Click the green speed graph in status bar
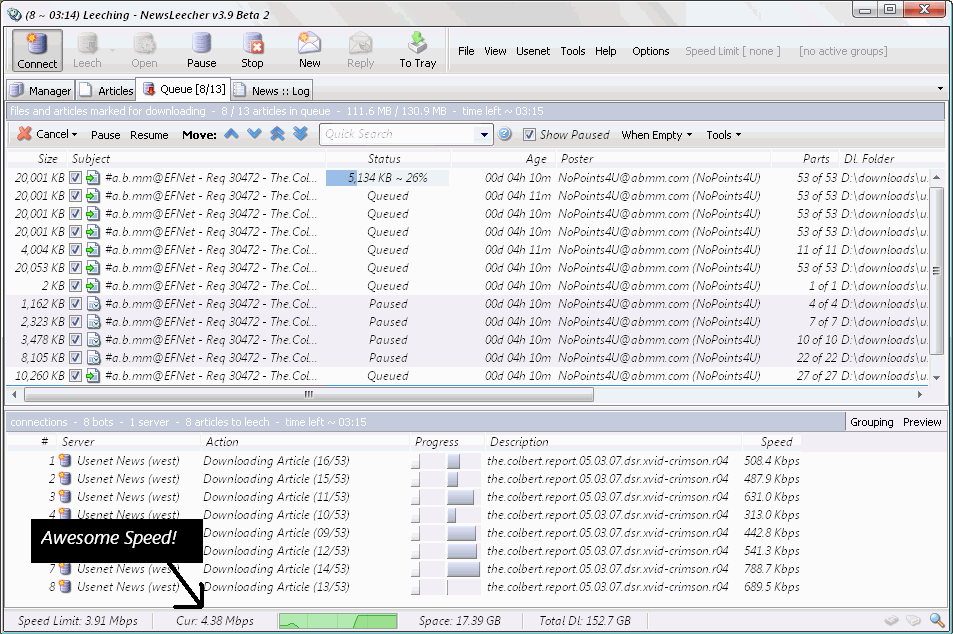 pyautogui.click(x=338, y=621)
